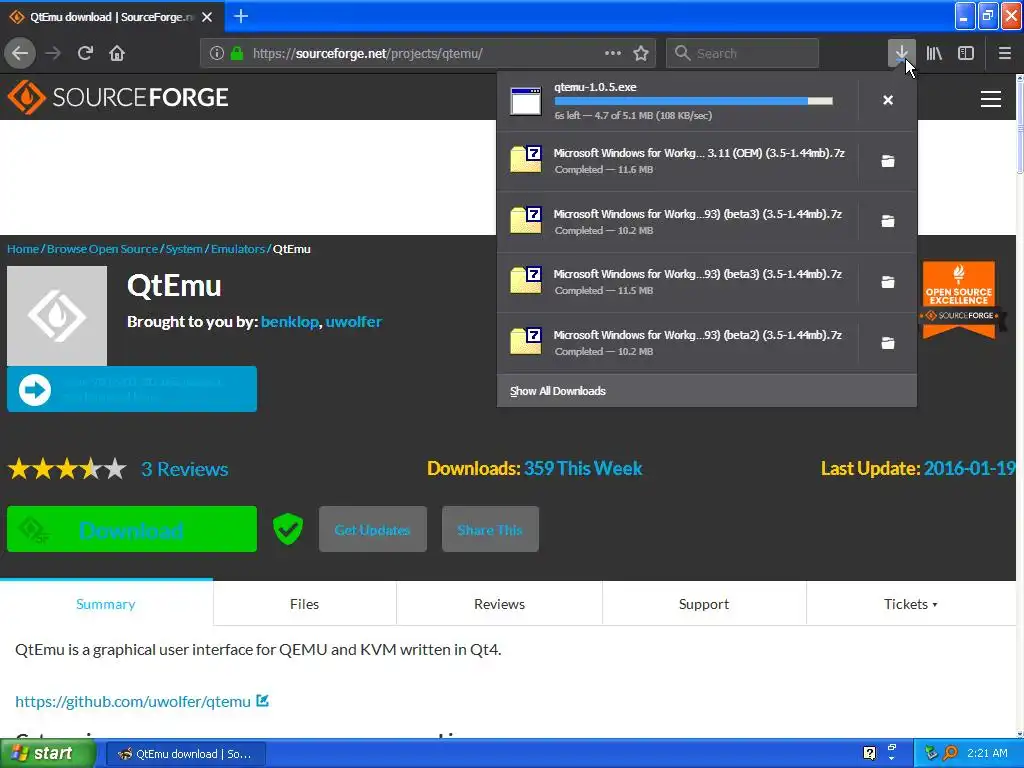
Task: Click 359 This Week downloads stat
Action: pos(583,468)
